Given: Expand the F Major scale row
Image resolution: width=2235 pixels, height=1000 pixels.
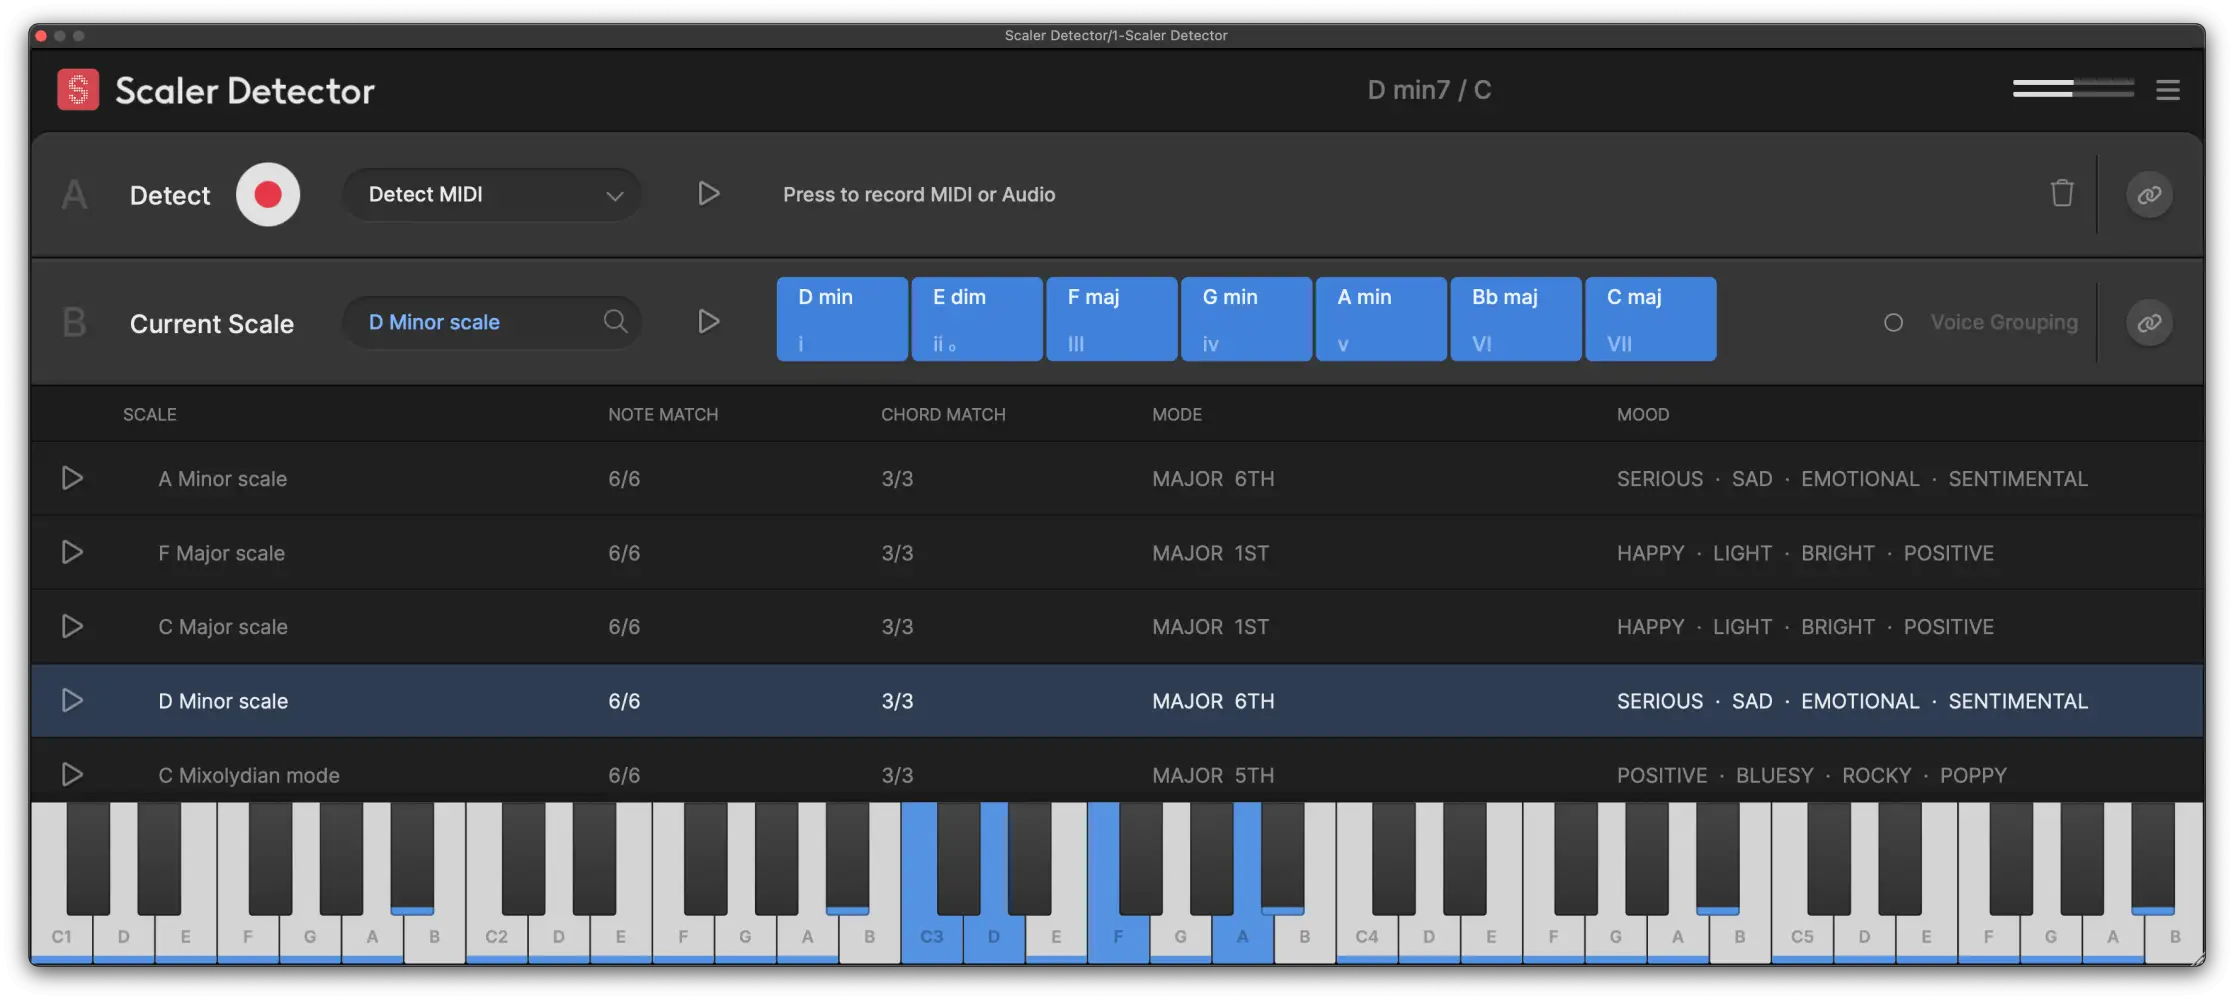Looking at the screenshot, I should point(72,552).
